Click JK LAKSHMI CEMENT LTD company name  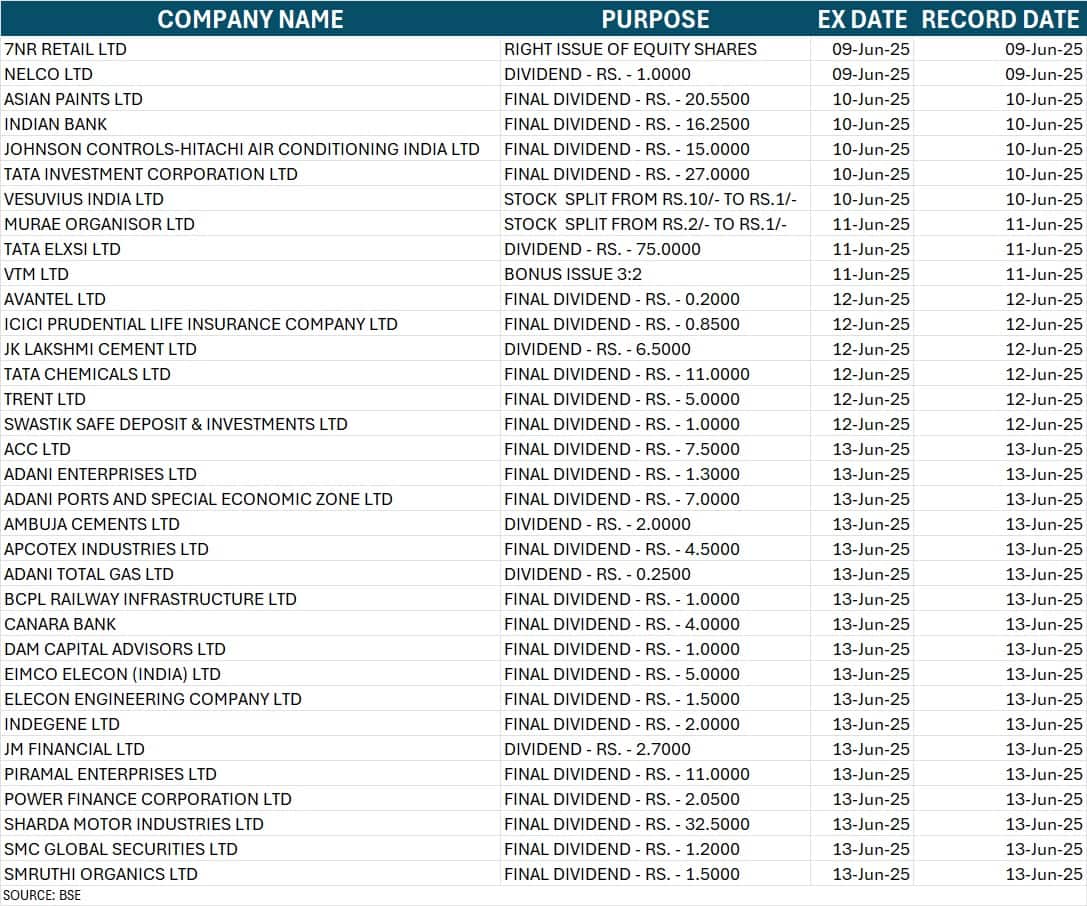[101, 349]
